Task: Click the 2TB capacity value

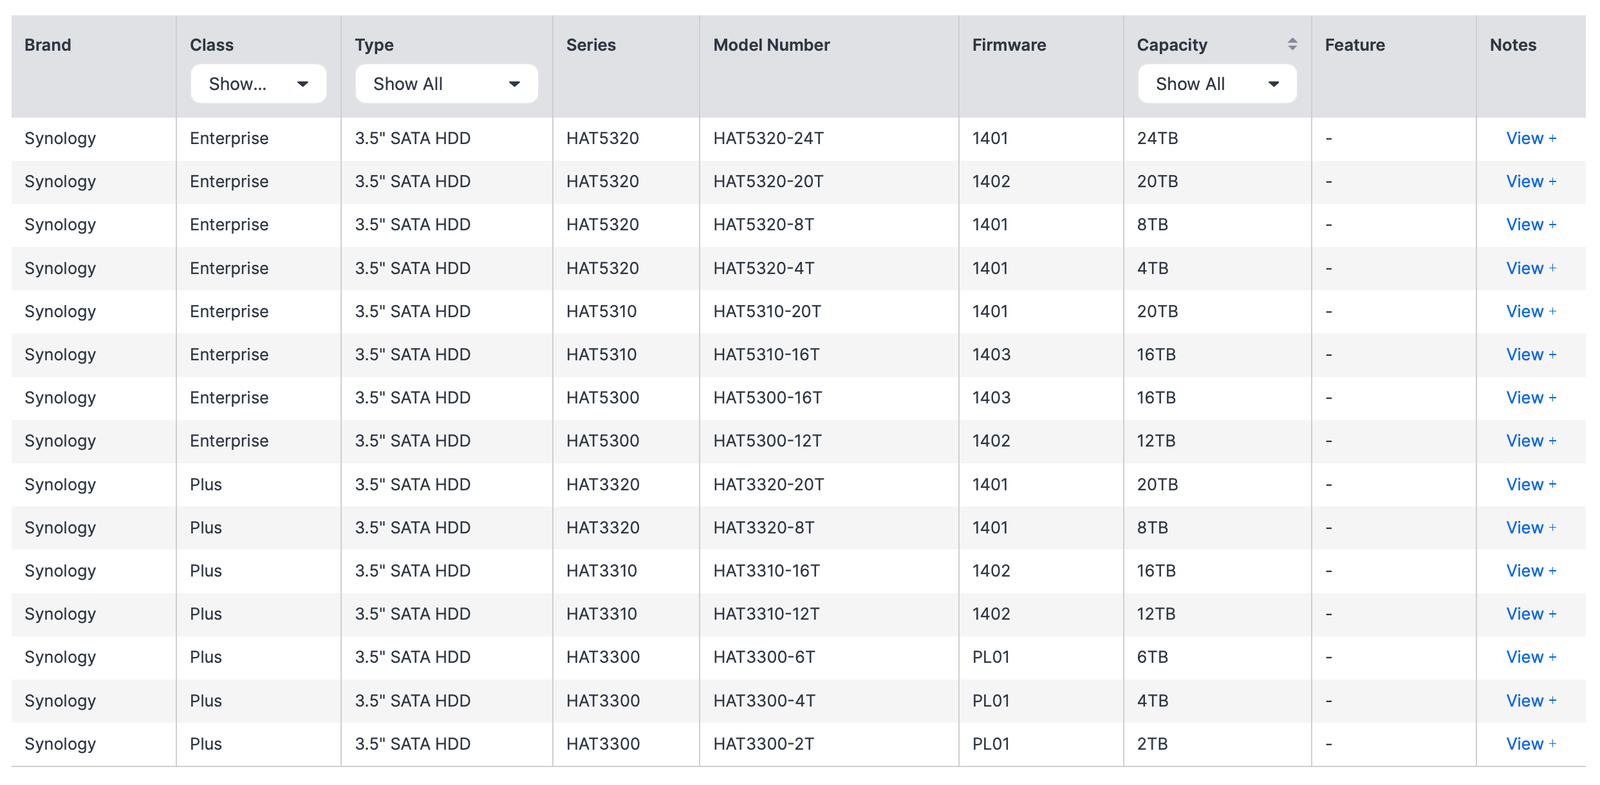Action: click(x=1152, y=744)
